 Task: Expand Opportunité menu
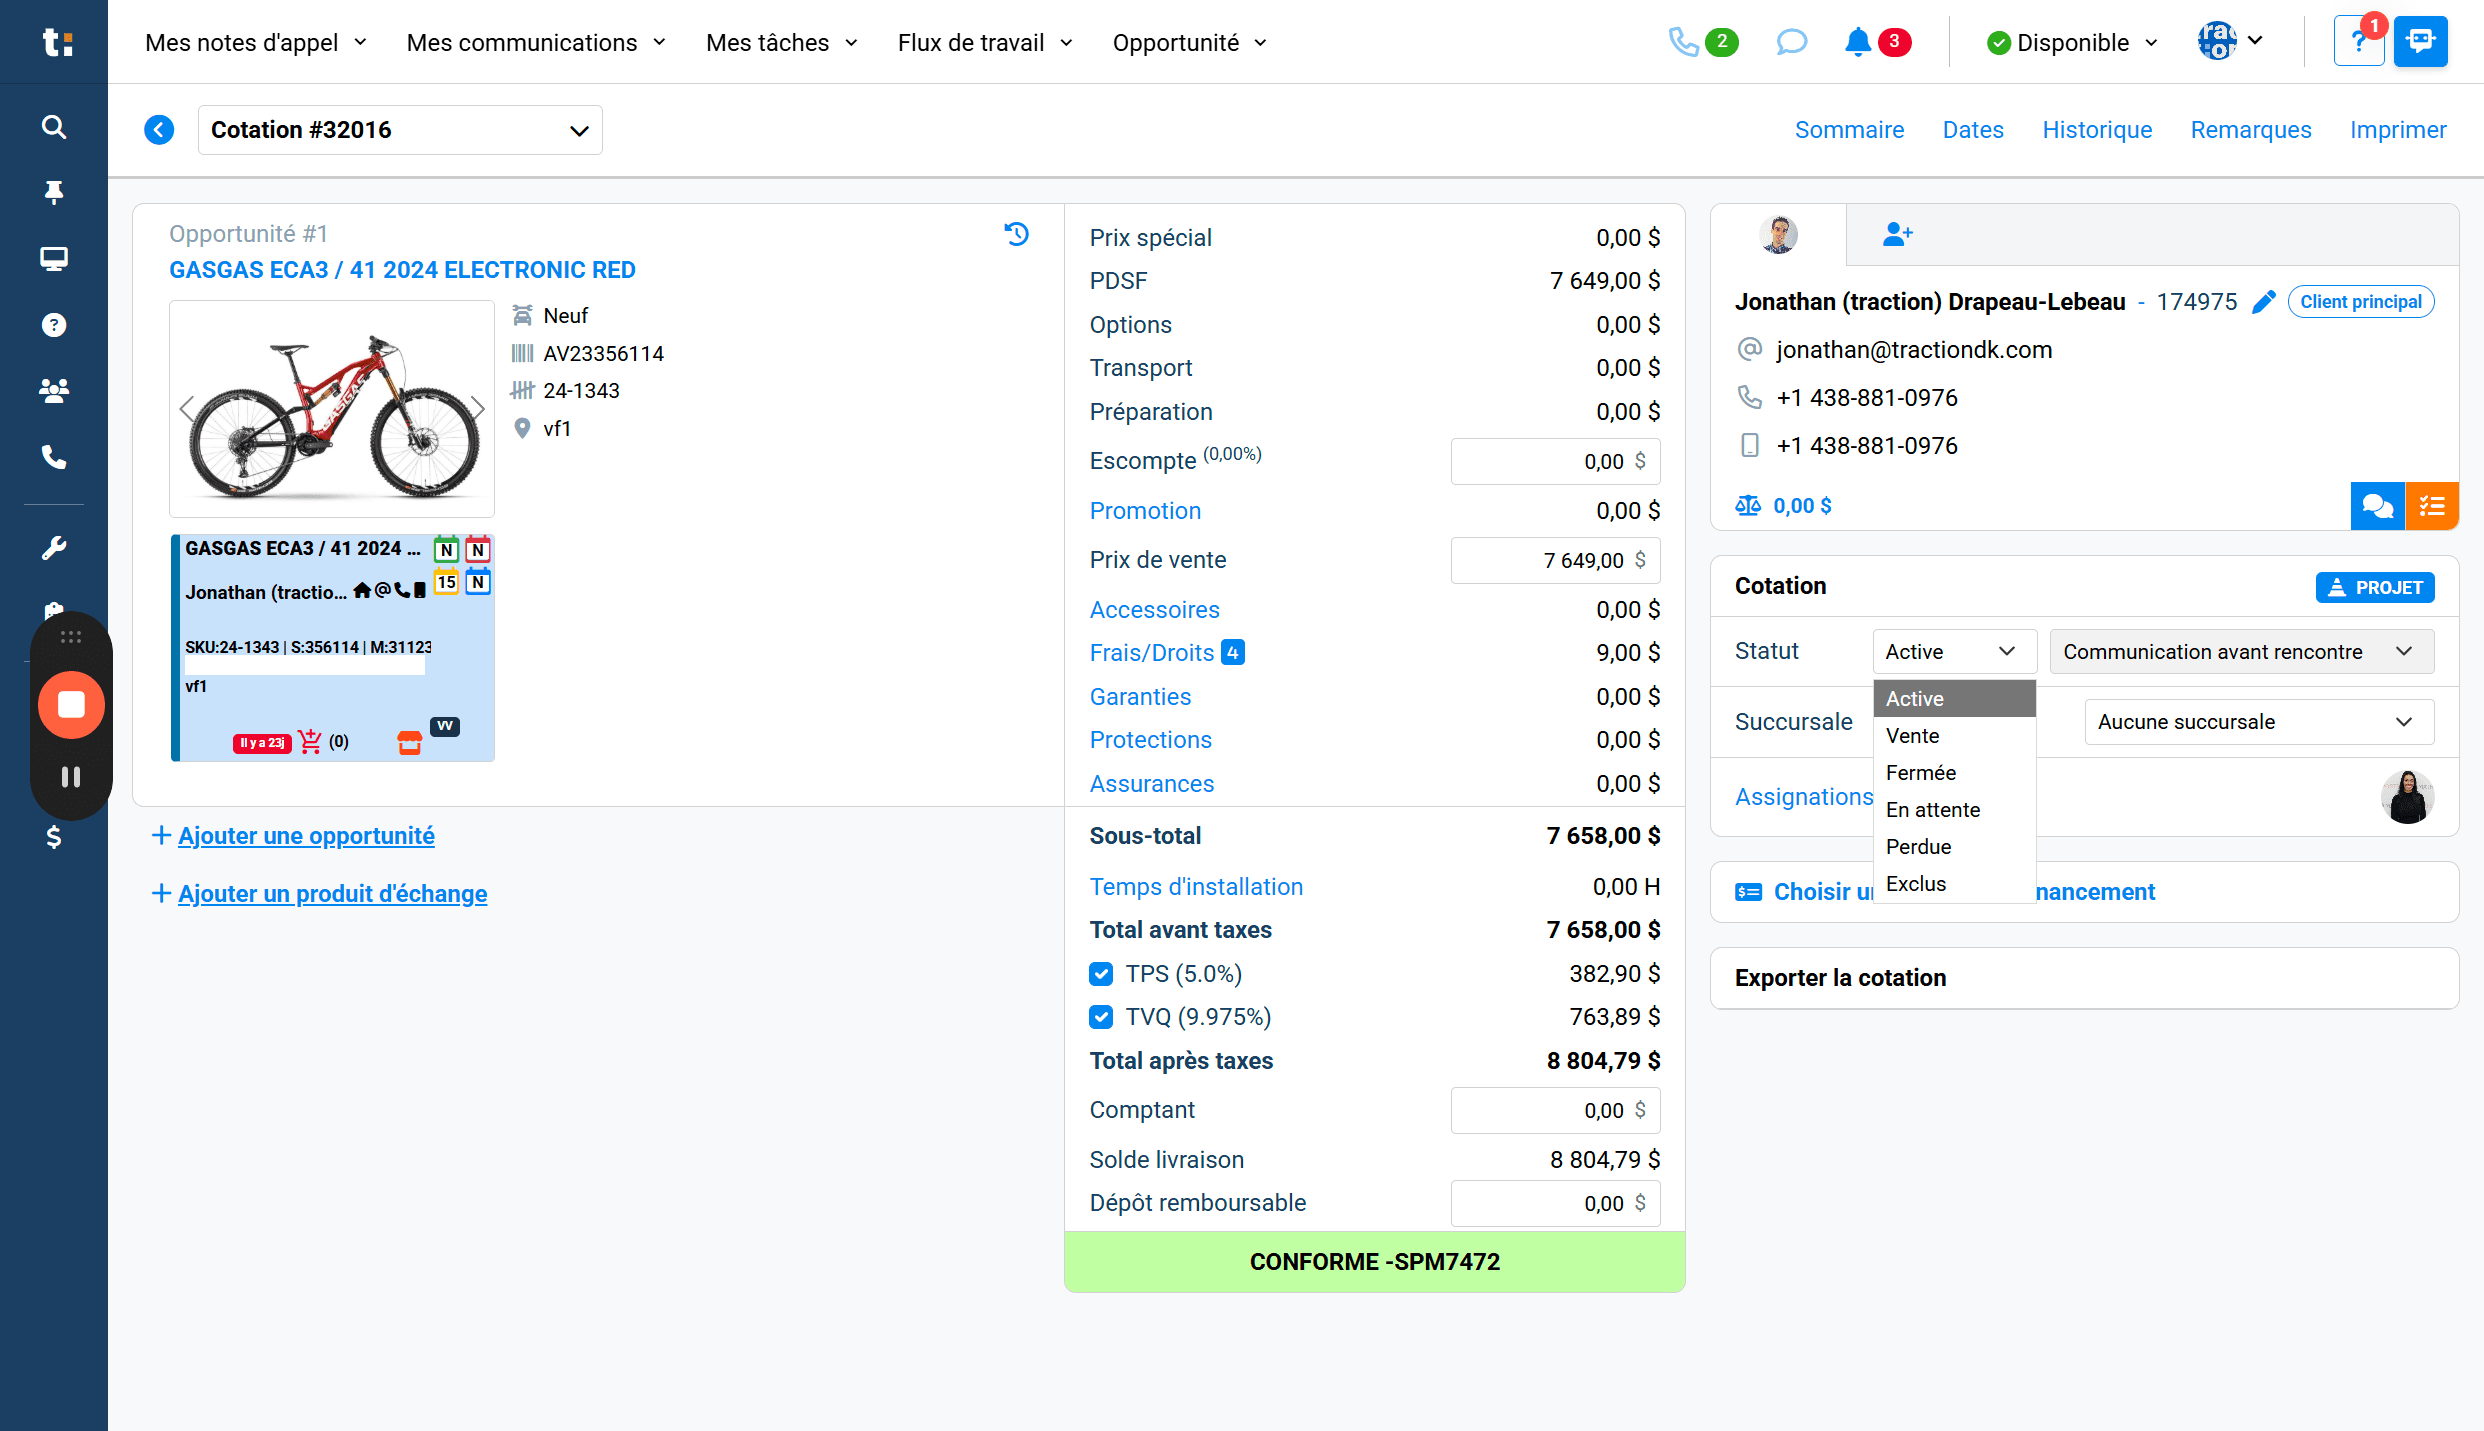[1190, 42]
